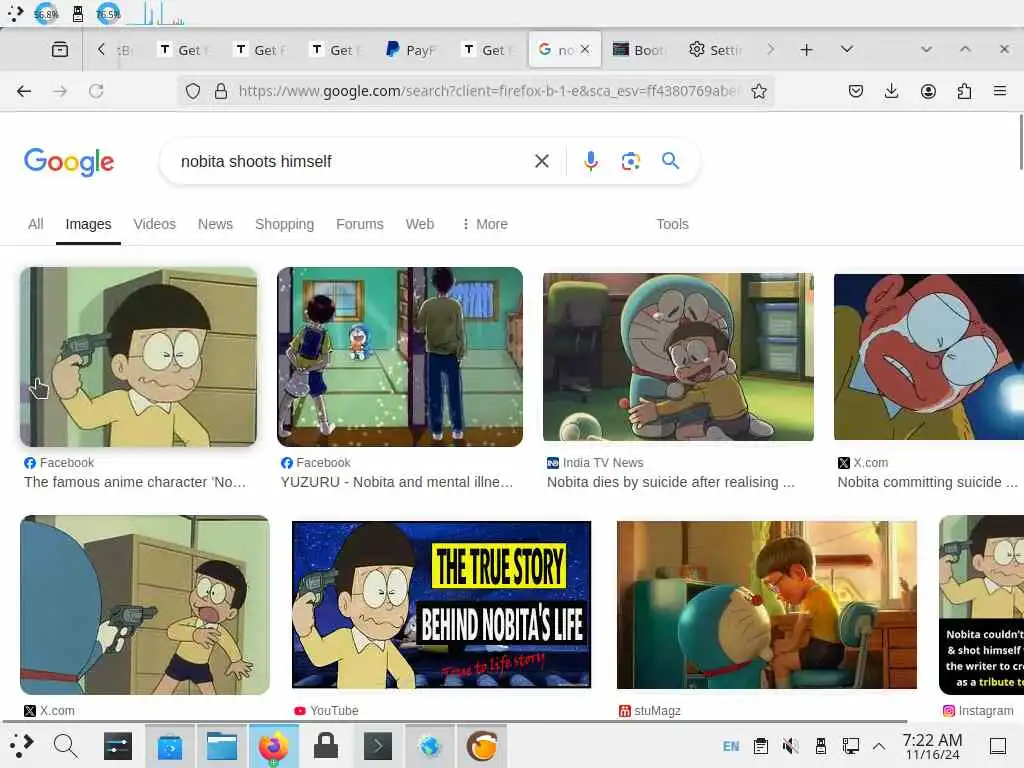Screen dimensions: 1024x768
Task: Click the site padlock security icon
Action: (221, 91)
